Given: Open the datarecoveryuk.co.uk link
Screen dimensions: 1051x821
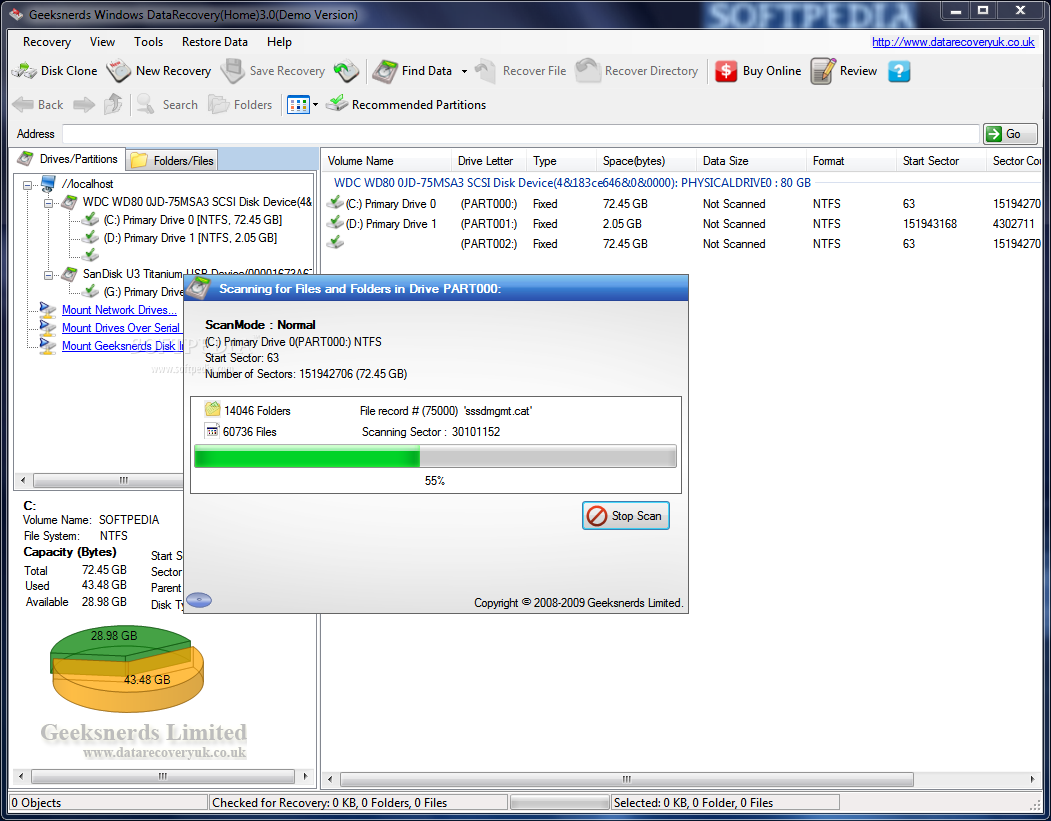Looking at the screenshot, I should (953, 42).
